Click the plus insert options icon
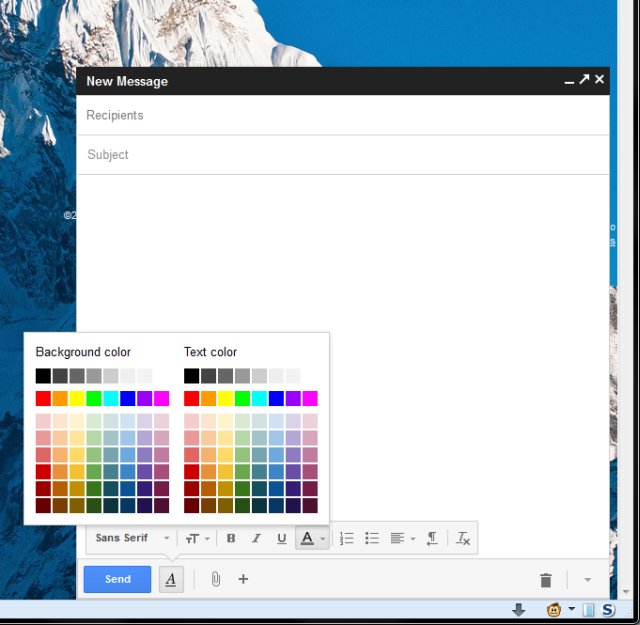This screenshot has height=625, width=640. tap(243, 579)
